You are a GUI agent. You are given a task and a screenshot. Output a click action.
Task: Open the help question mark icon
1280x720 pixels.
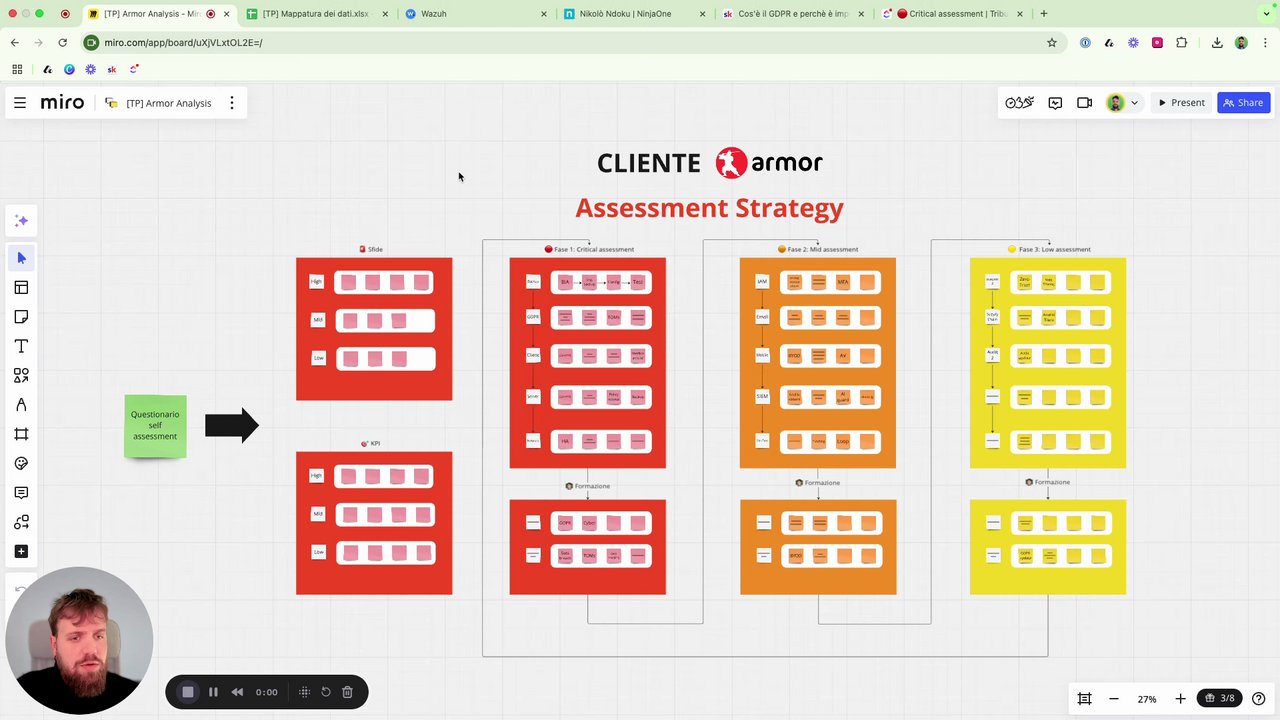click(1259, 699)
